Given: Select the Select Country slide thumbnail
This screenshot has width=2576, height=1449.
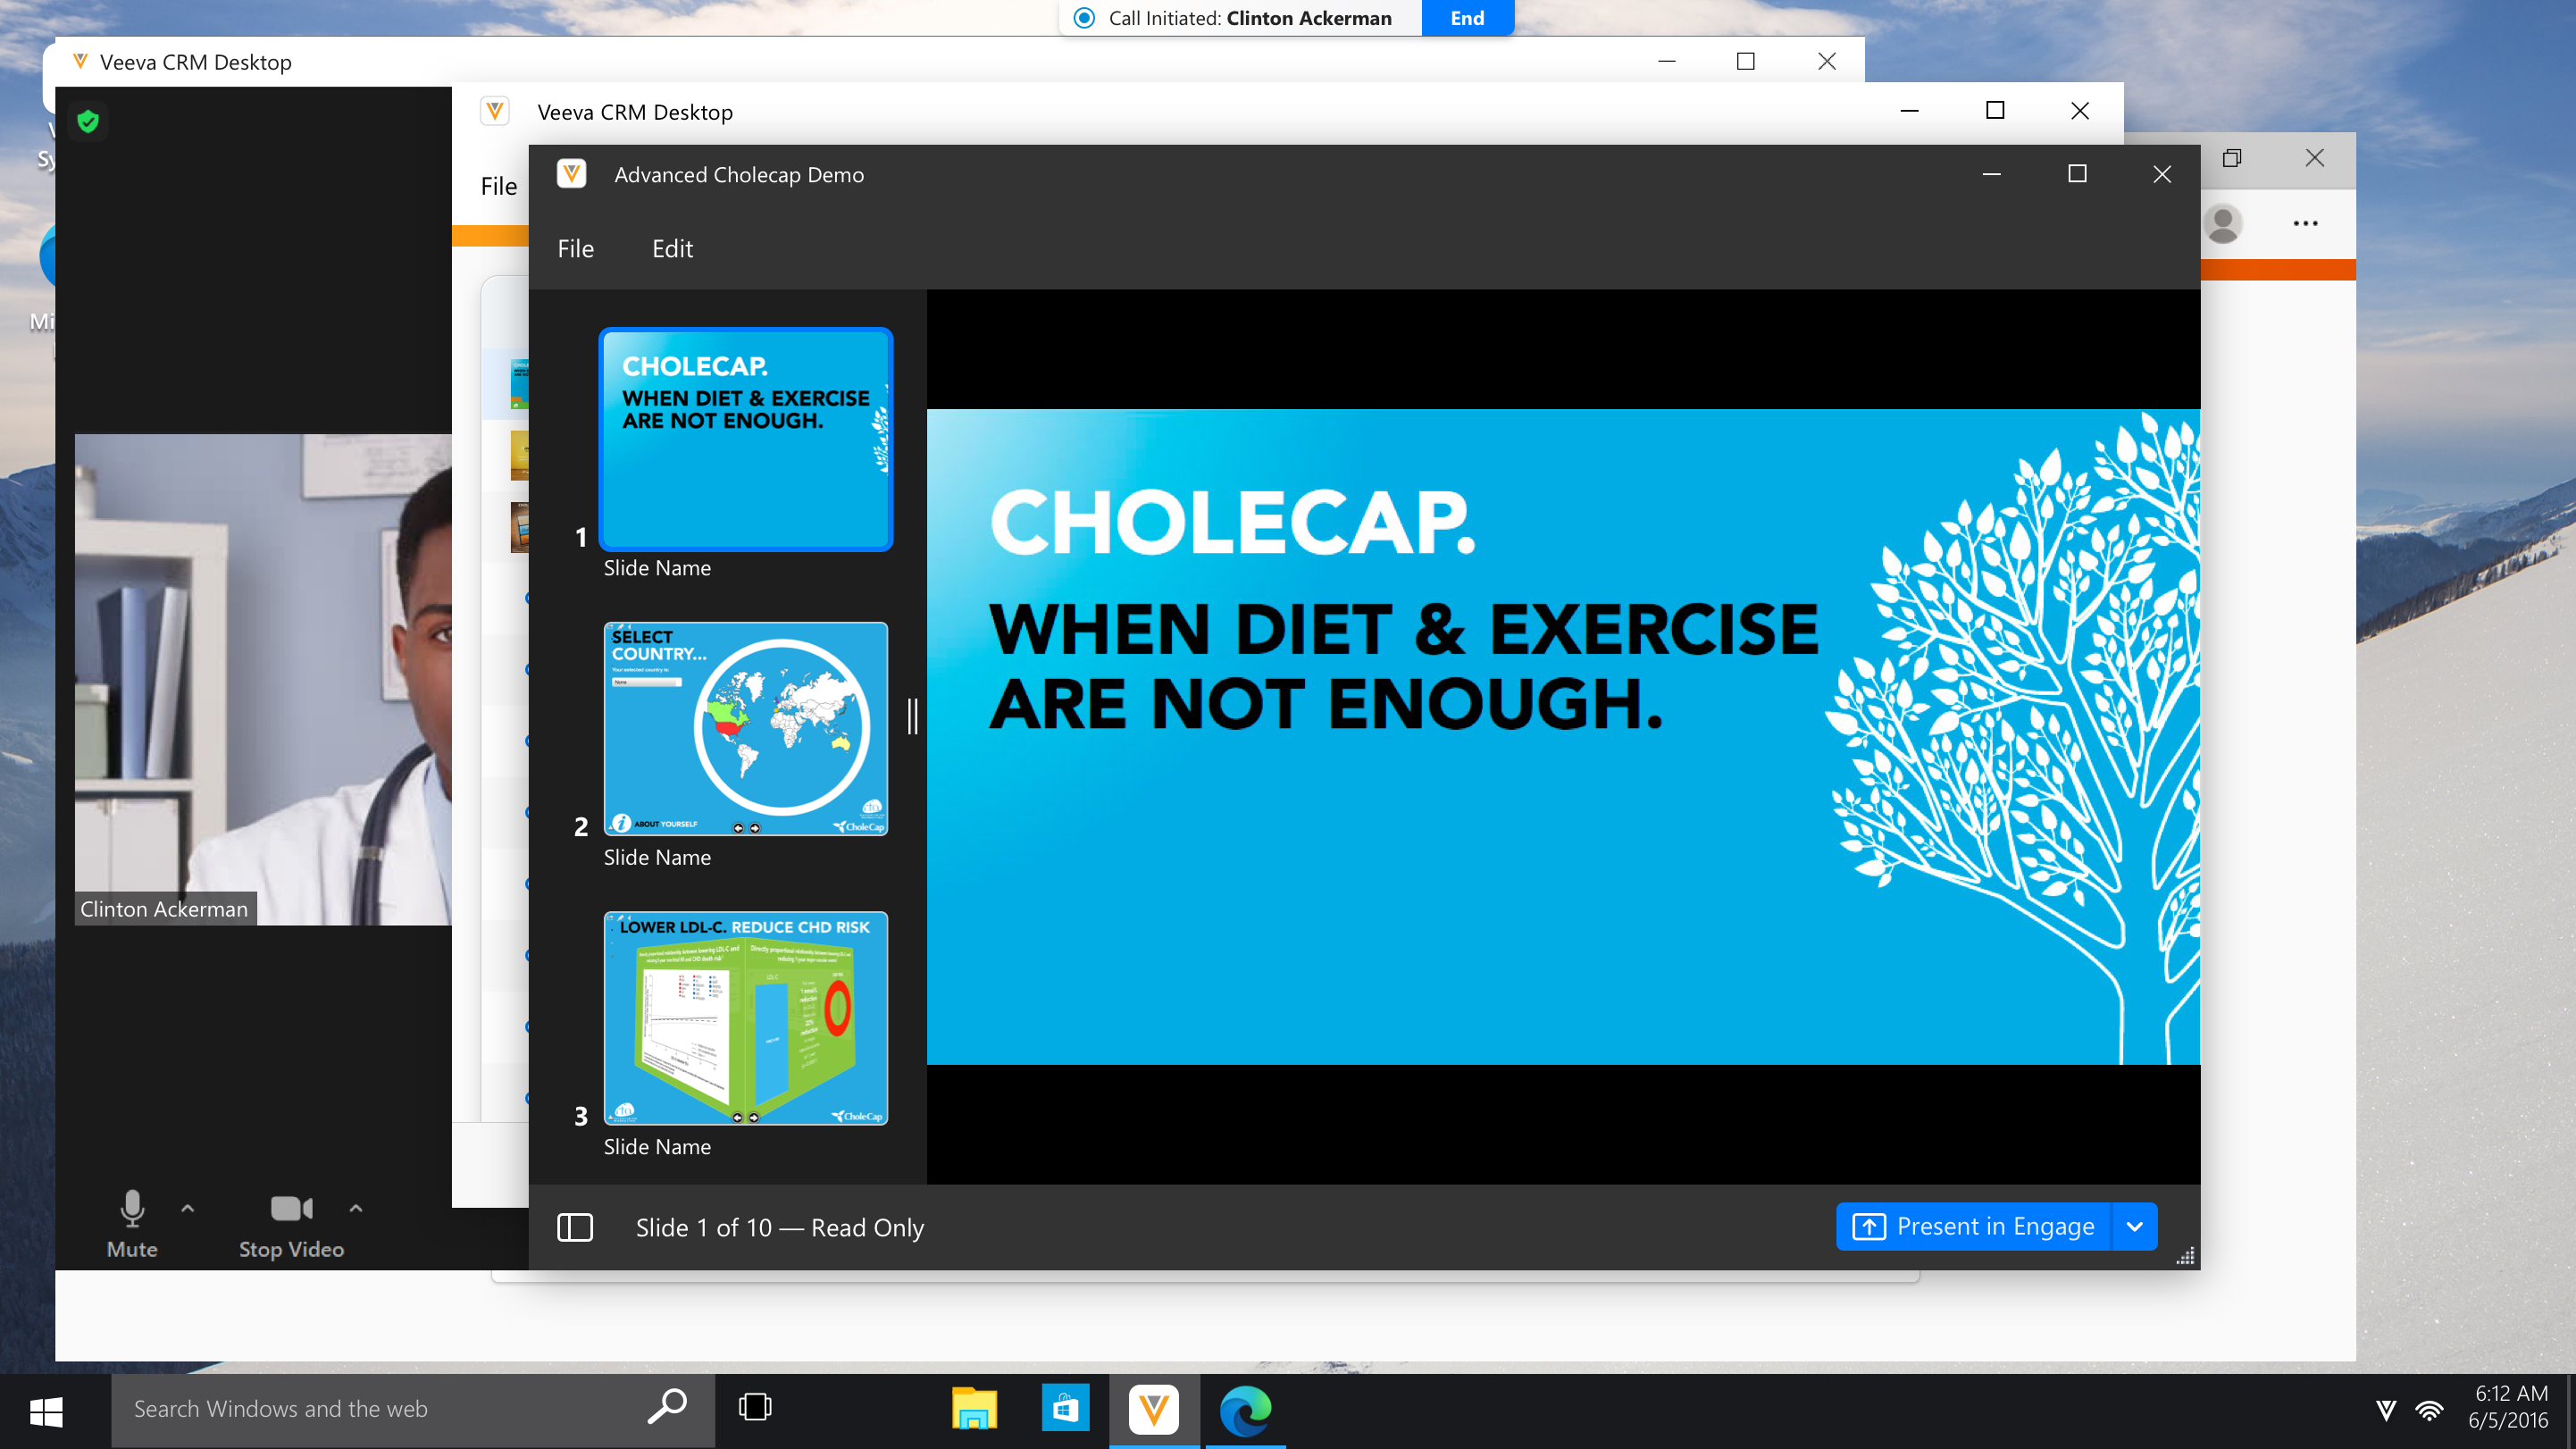Looking at the screenshot, I should click(745, 728).
